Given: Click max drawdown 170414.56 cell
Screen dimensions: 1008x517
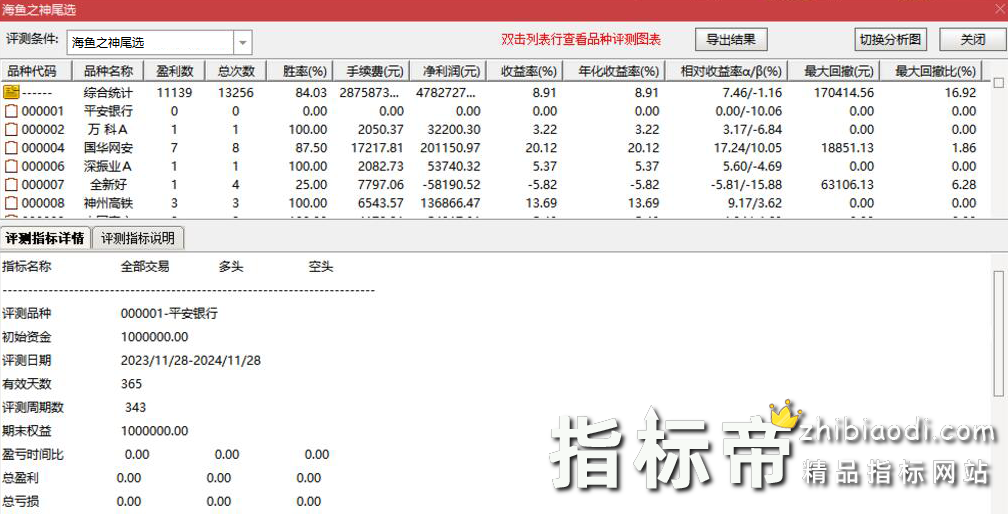Looking at the screenshot, I should [843, 93].
